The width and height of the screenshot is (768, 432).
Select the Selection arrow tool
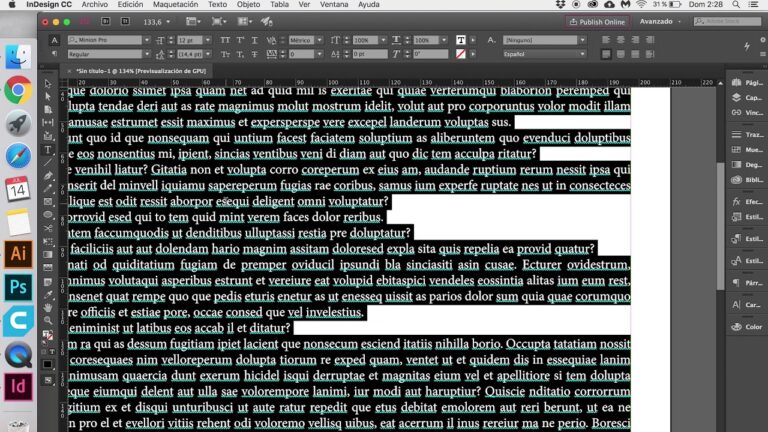tap(47, 83)
